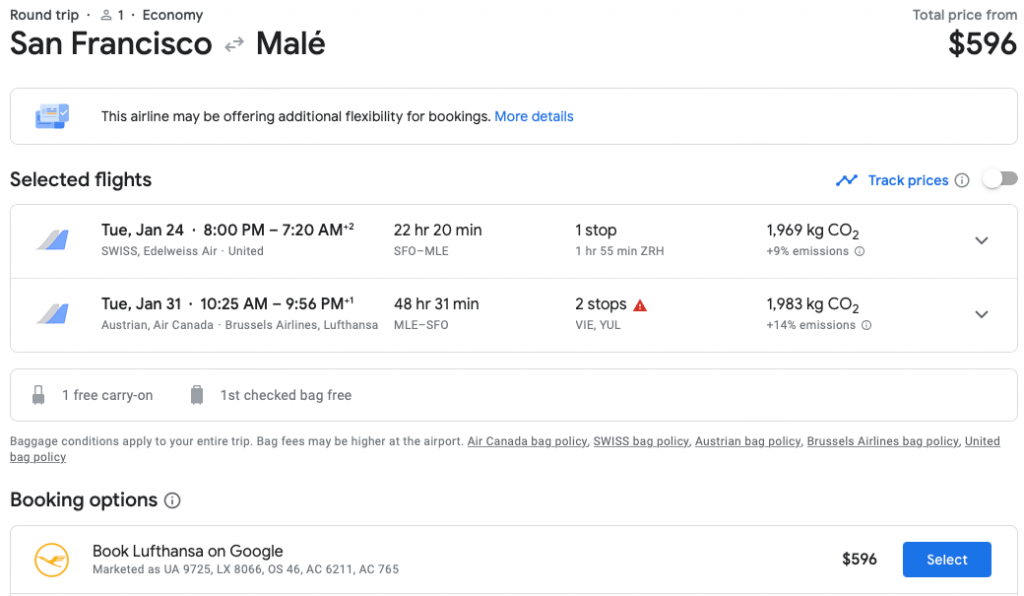
Task: Click the Track prices label
Action: point(908,181)
